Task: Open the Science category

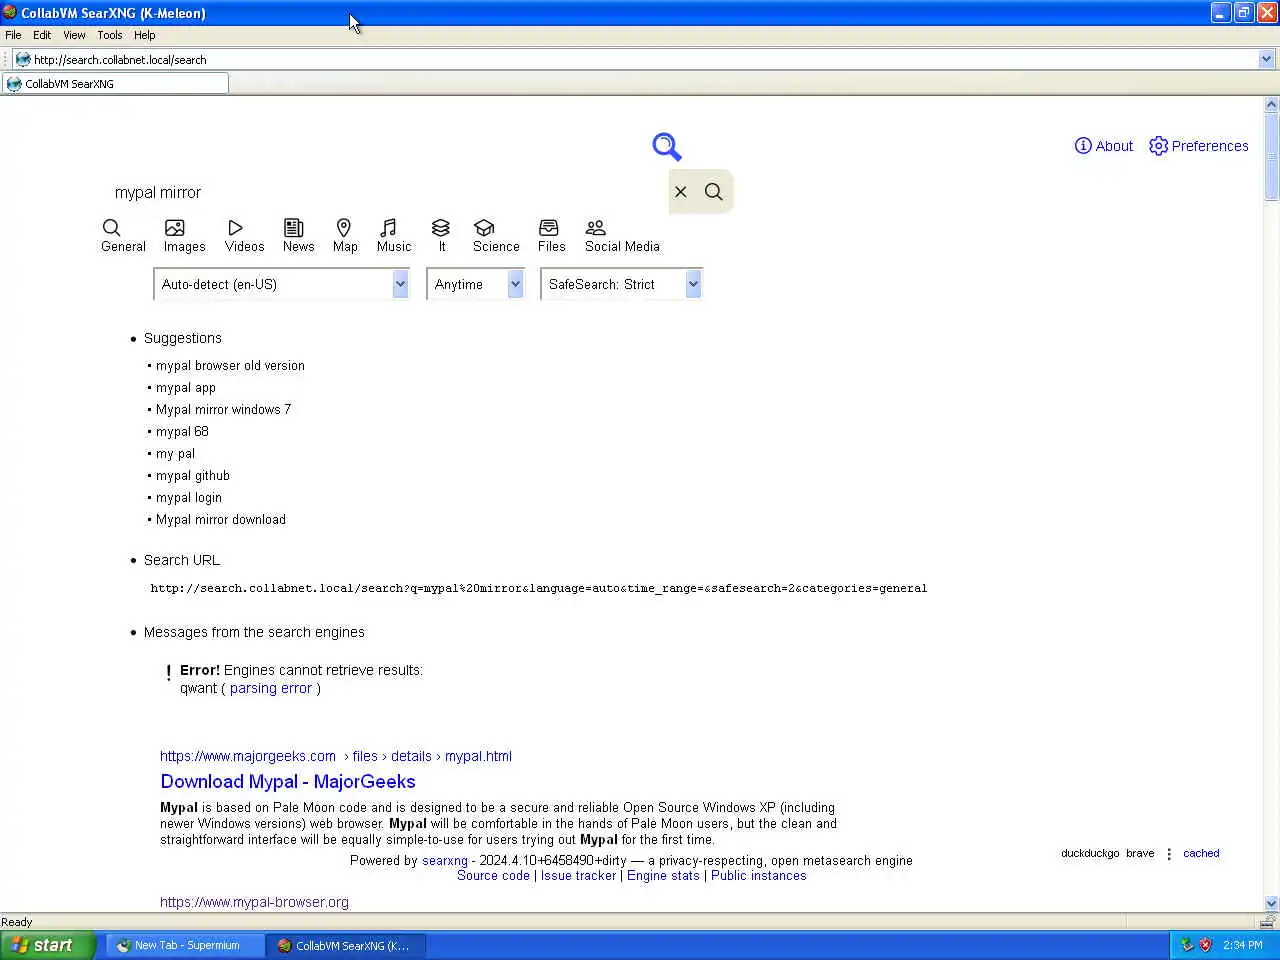Action: 496,237
